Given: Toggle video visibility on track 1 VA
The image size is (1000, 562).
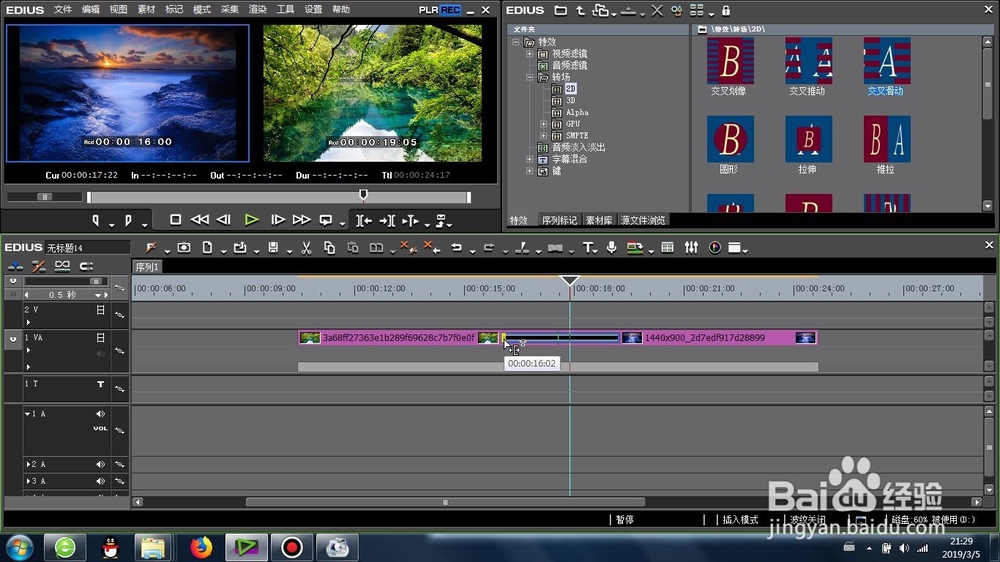Looking at the screenshot, I should 100,337.
